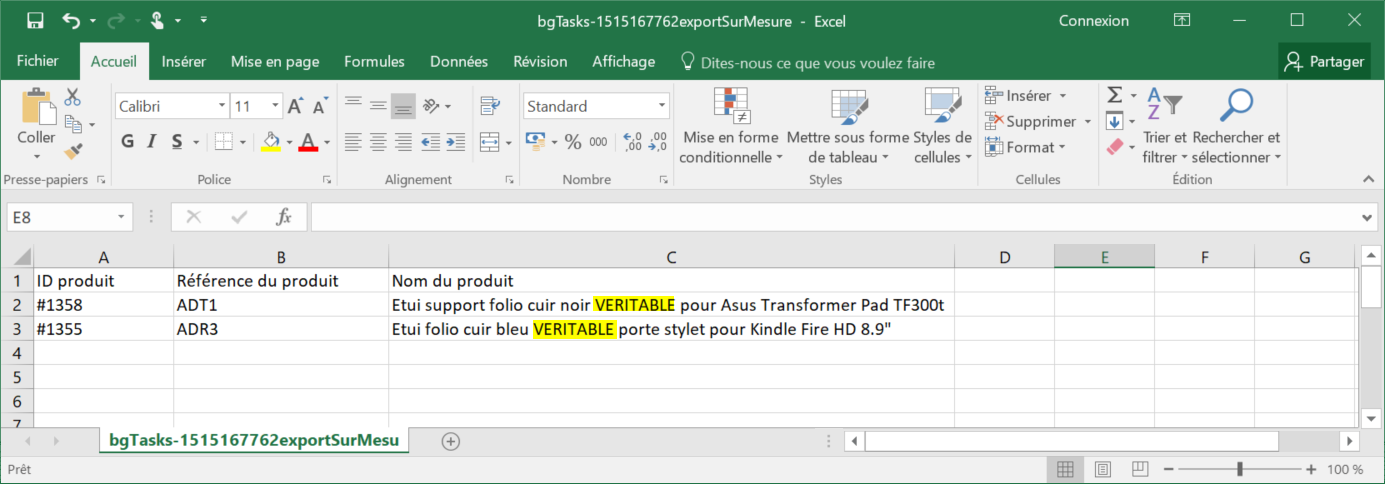Click in the formula bar
Image resolution: width=1385 pixels, height=484 pixels.
point(834,217)
